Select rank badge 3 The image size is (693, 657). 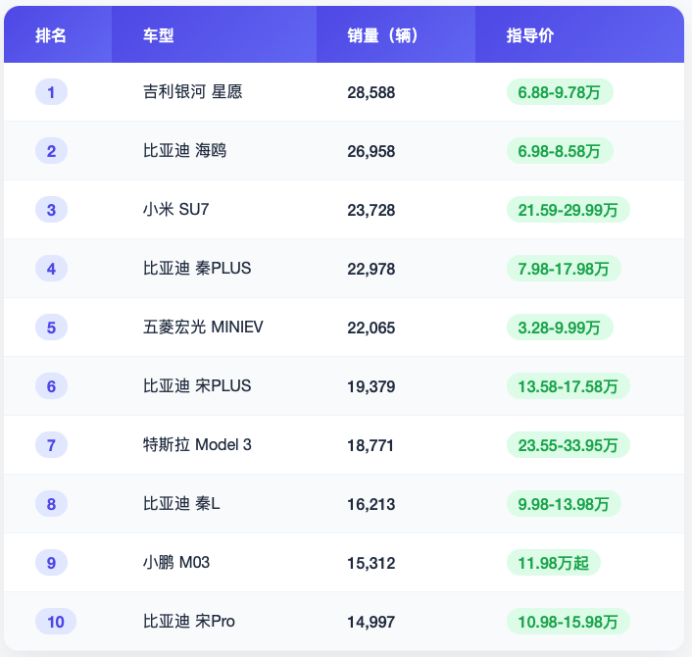[51, 209]
